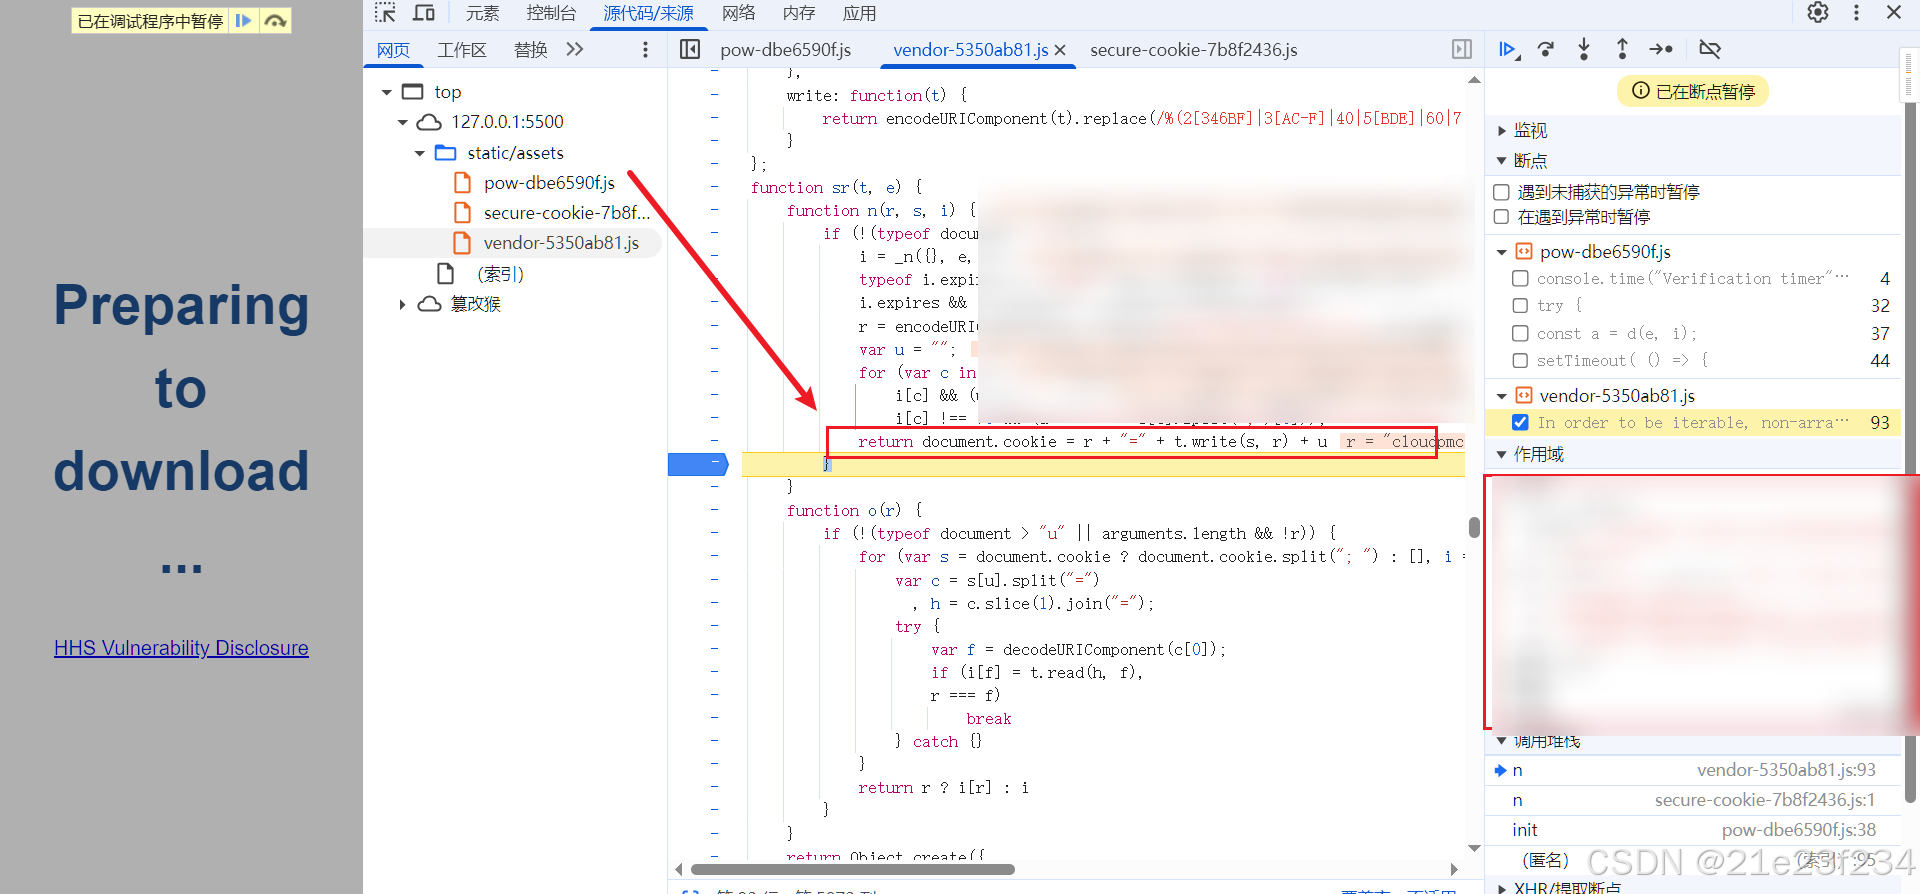This screenshot has height=894, width=1920.
Task: Collapse the 断点 breakpoints section
Action: (1501, 161)
